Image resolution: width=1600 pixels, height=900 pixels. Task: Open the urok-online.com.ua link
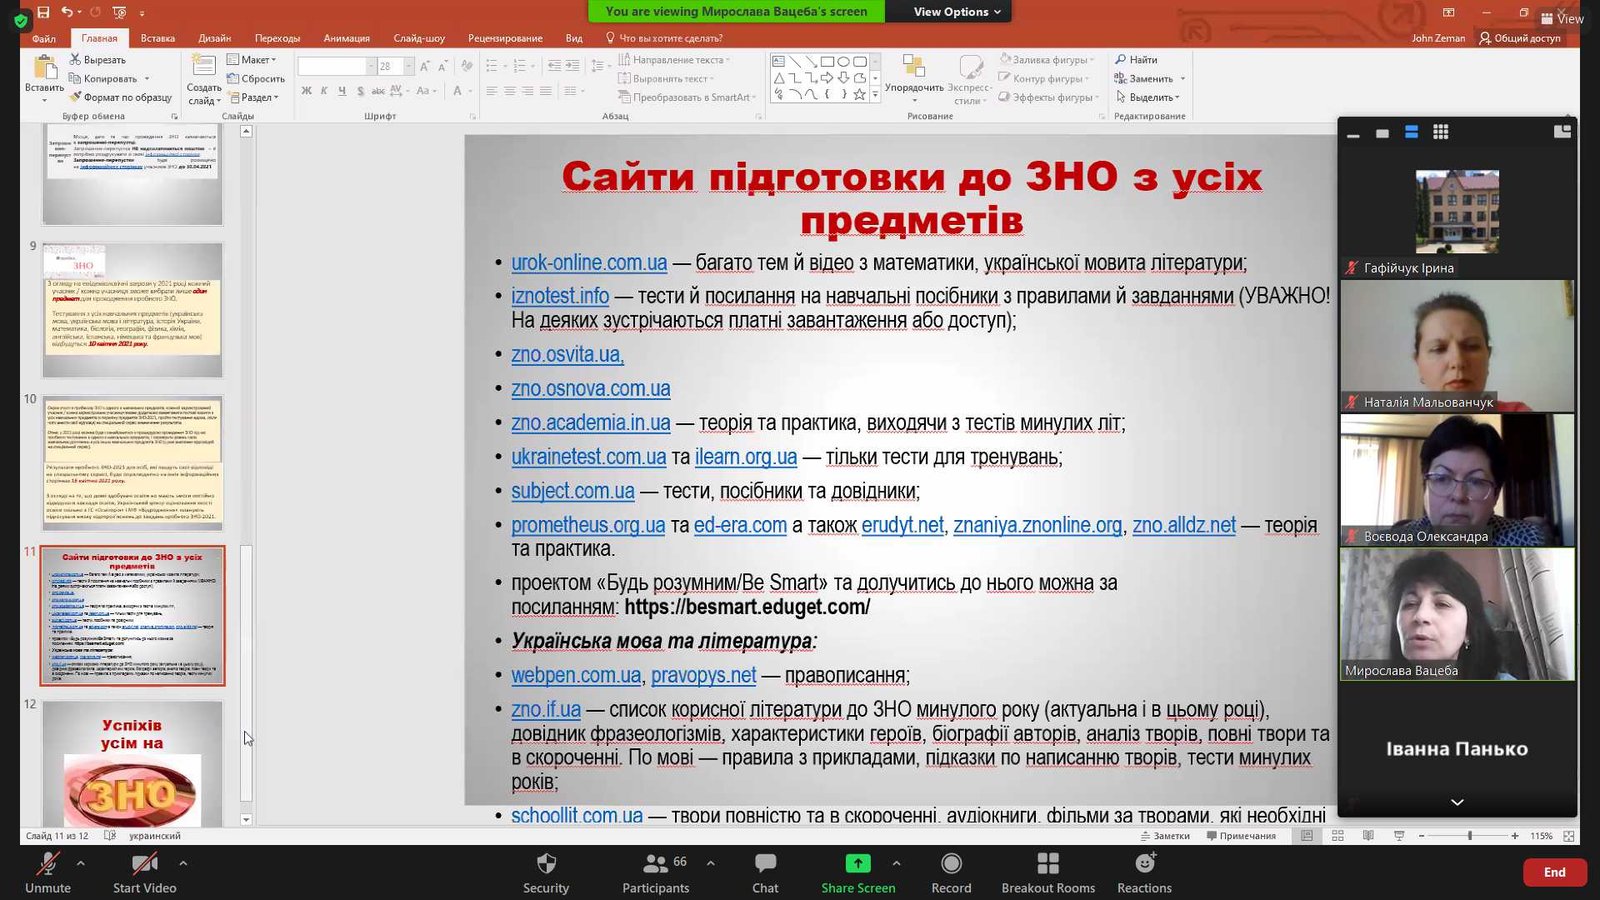(x=589, y=263)
